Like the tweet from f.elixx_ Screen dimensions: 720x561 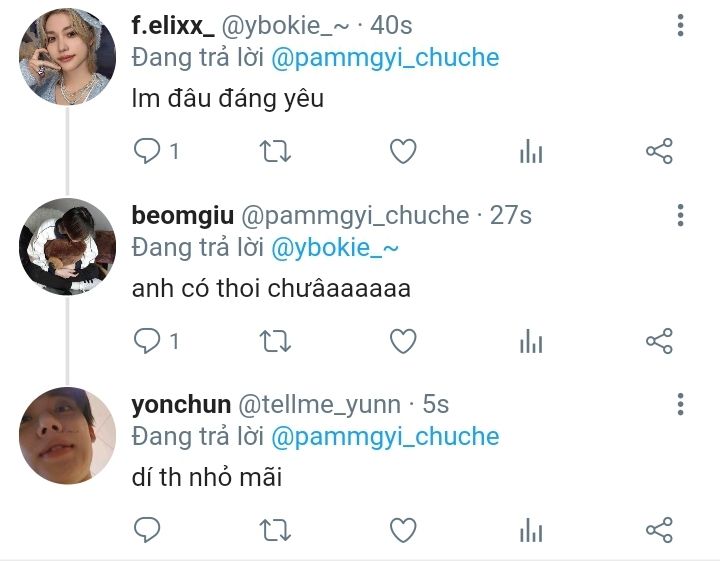click(403, 151)
